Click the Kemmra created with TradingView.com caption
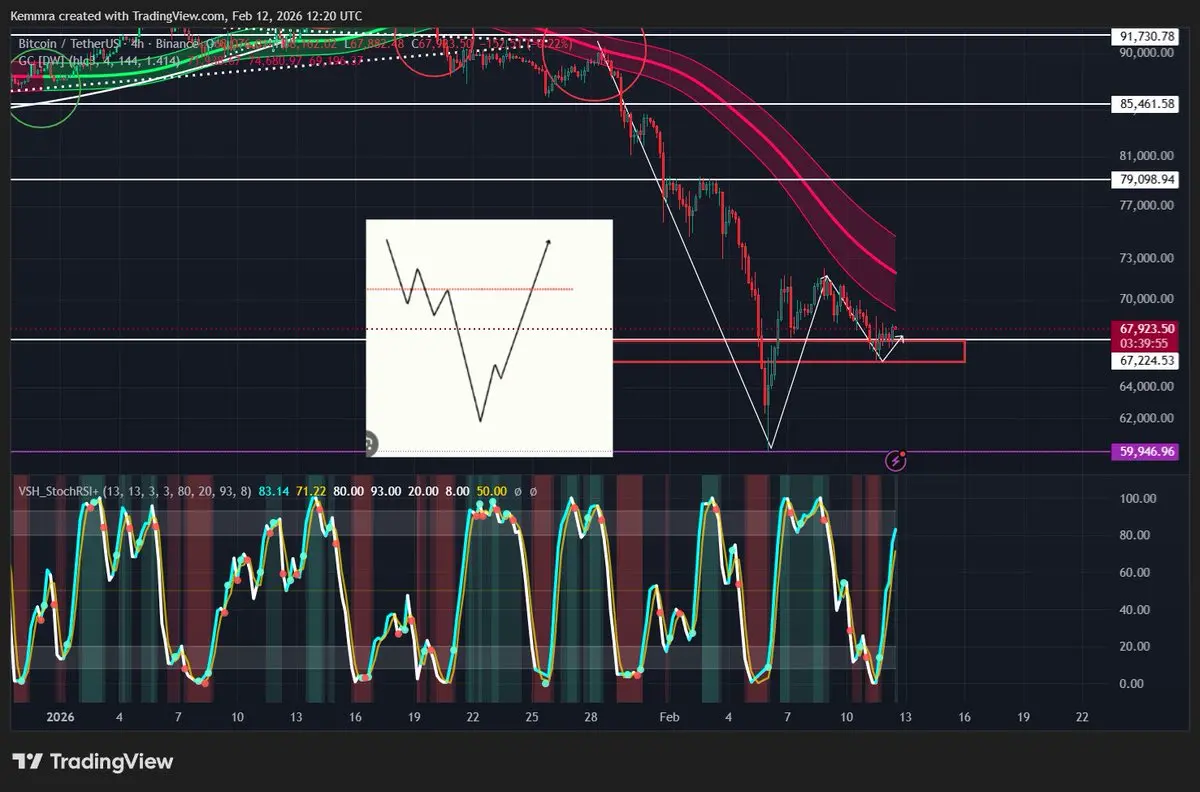Image resolution: width=1200 pixels, height=792 pixels. coord(186,16)
